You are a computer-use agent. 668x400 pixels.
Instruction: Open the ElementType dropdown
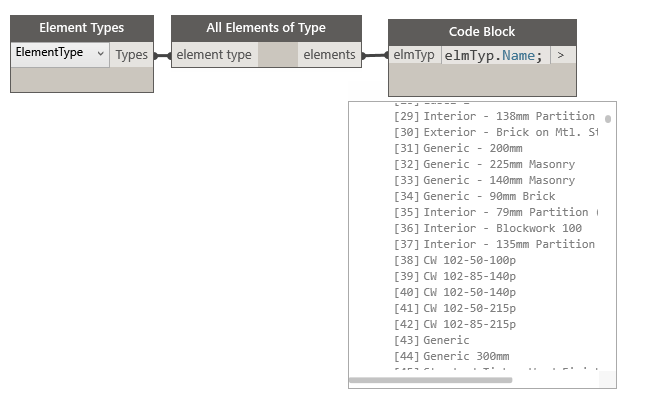tap(60, 54)
